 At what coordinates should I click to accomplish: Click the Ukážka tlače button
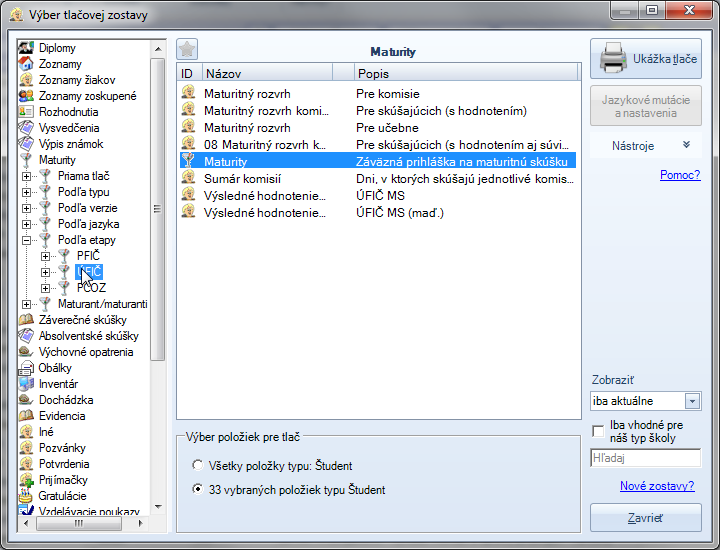(x=646, y=59)
